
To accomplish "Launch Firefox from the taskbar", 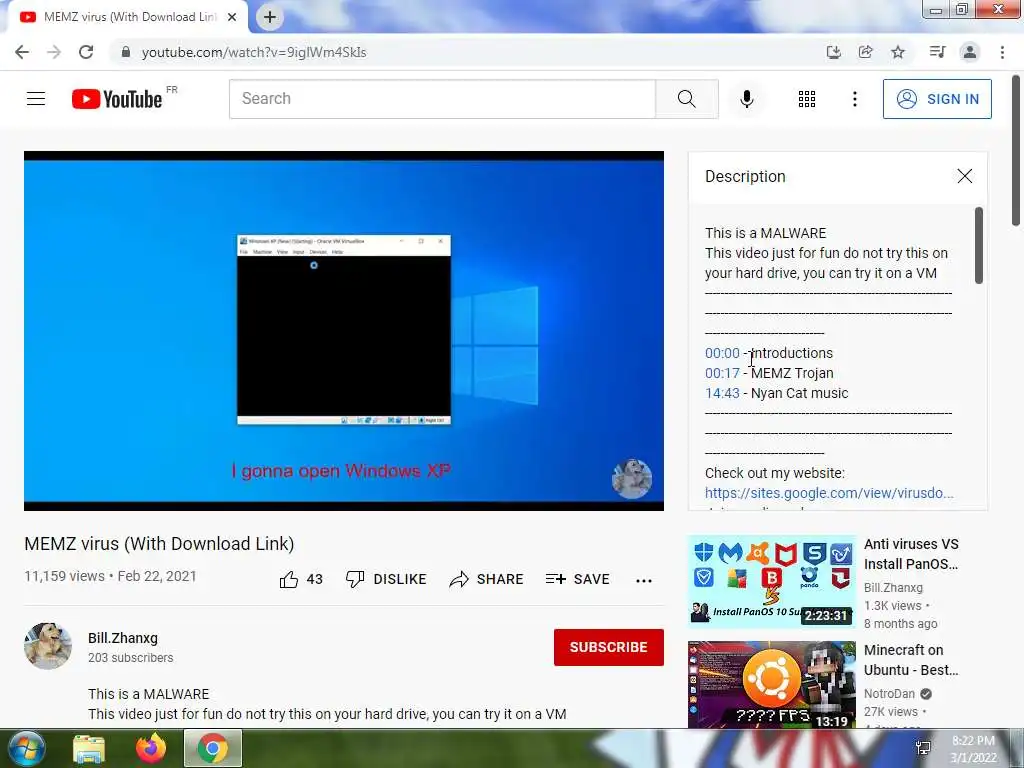I will [151, 748].
